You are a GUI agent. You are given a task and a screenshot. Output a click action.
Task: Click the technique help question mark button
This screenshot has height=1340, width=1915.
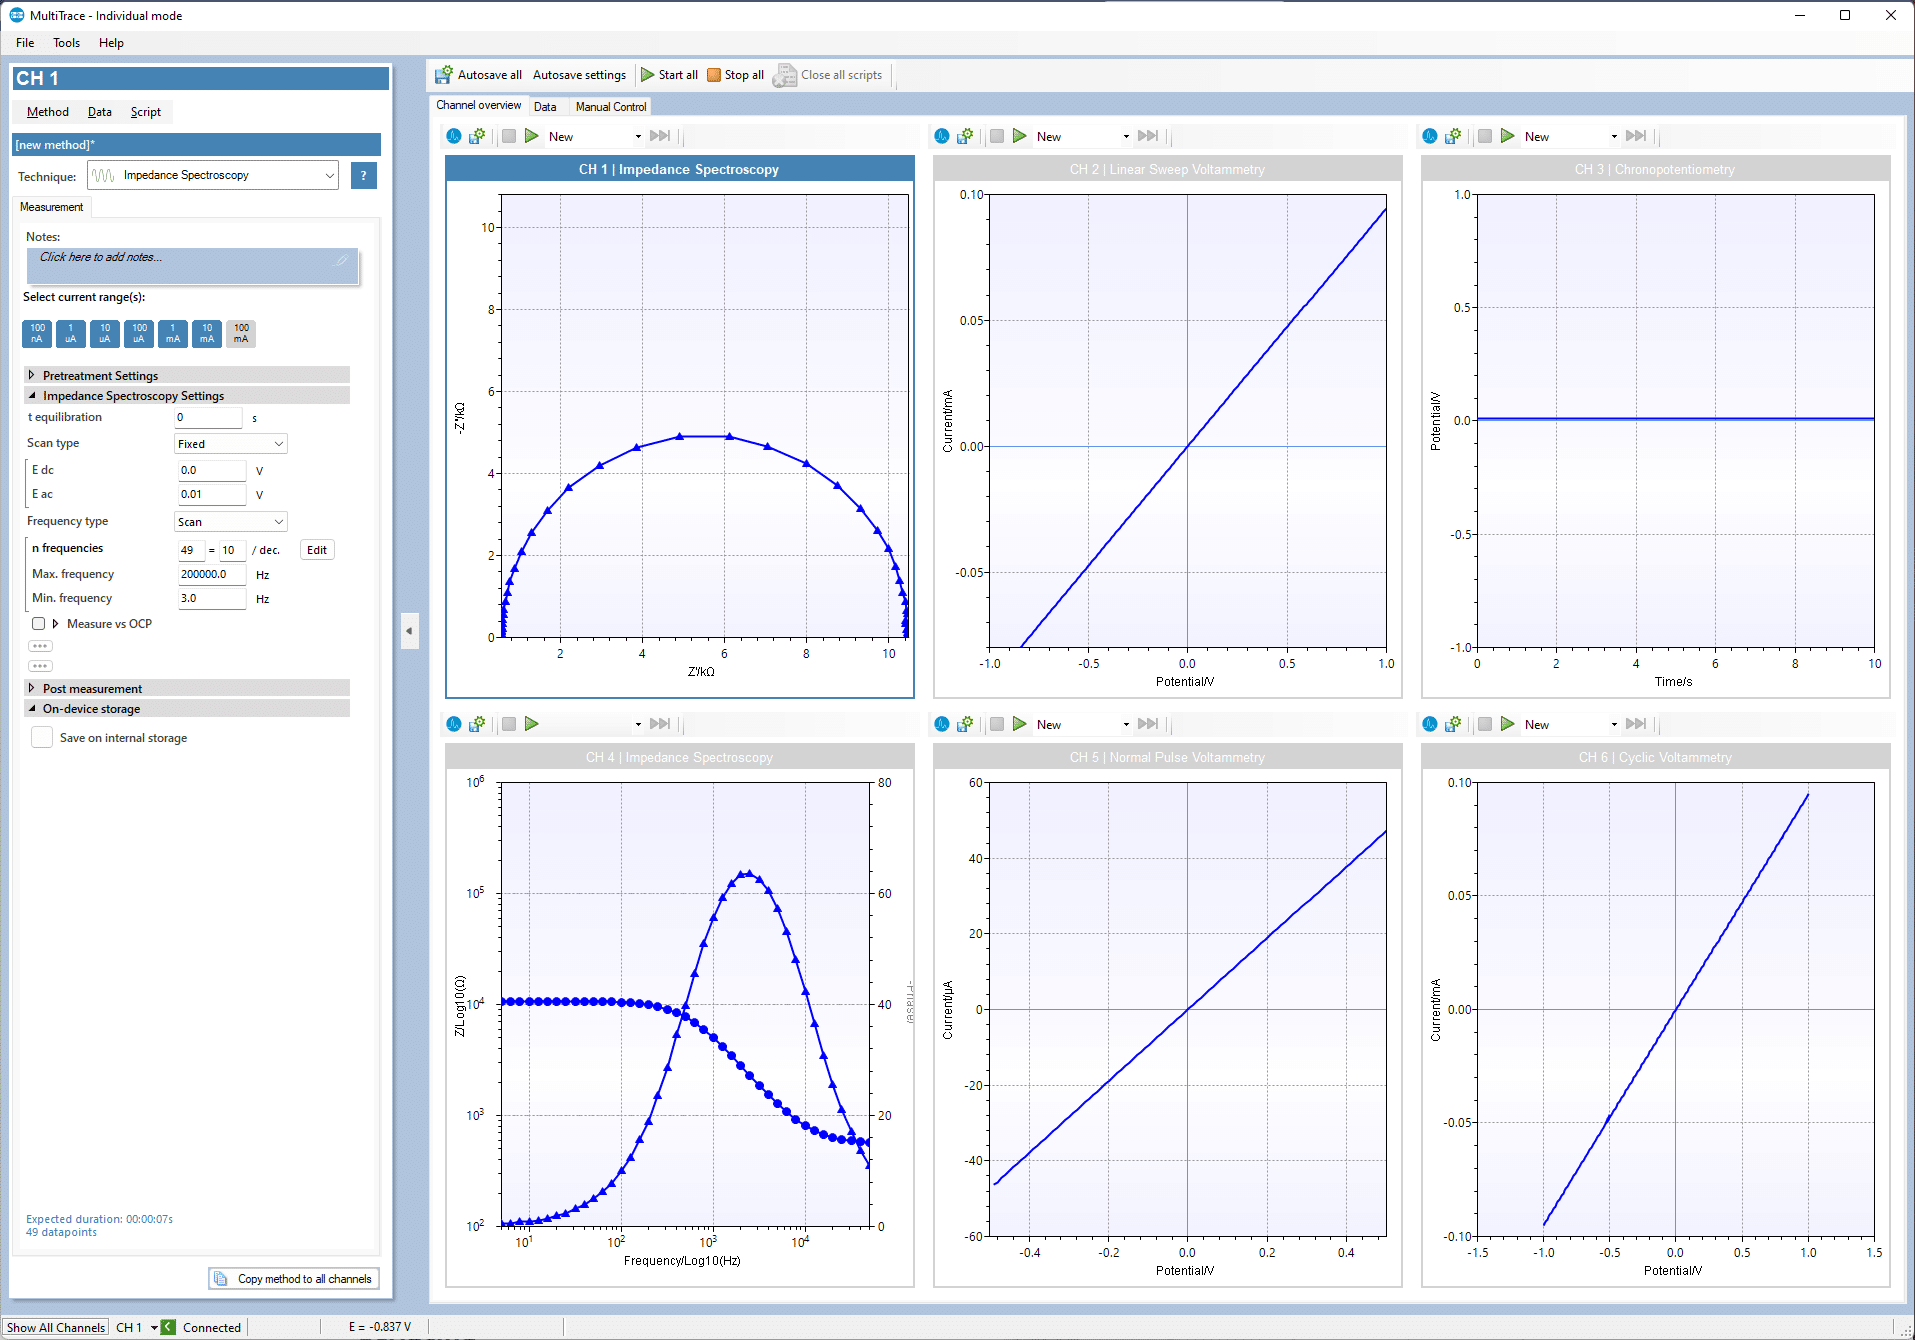[363, 176]
